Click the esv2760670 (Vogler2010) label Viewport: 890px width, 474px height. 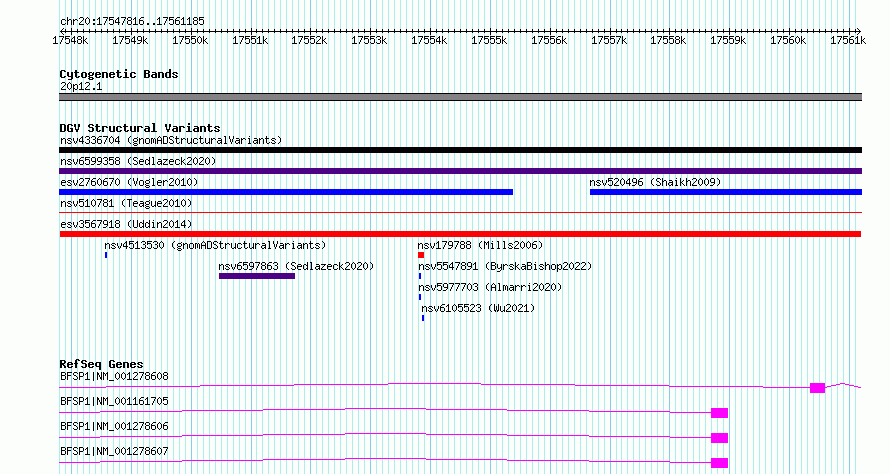(129, 182)
